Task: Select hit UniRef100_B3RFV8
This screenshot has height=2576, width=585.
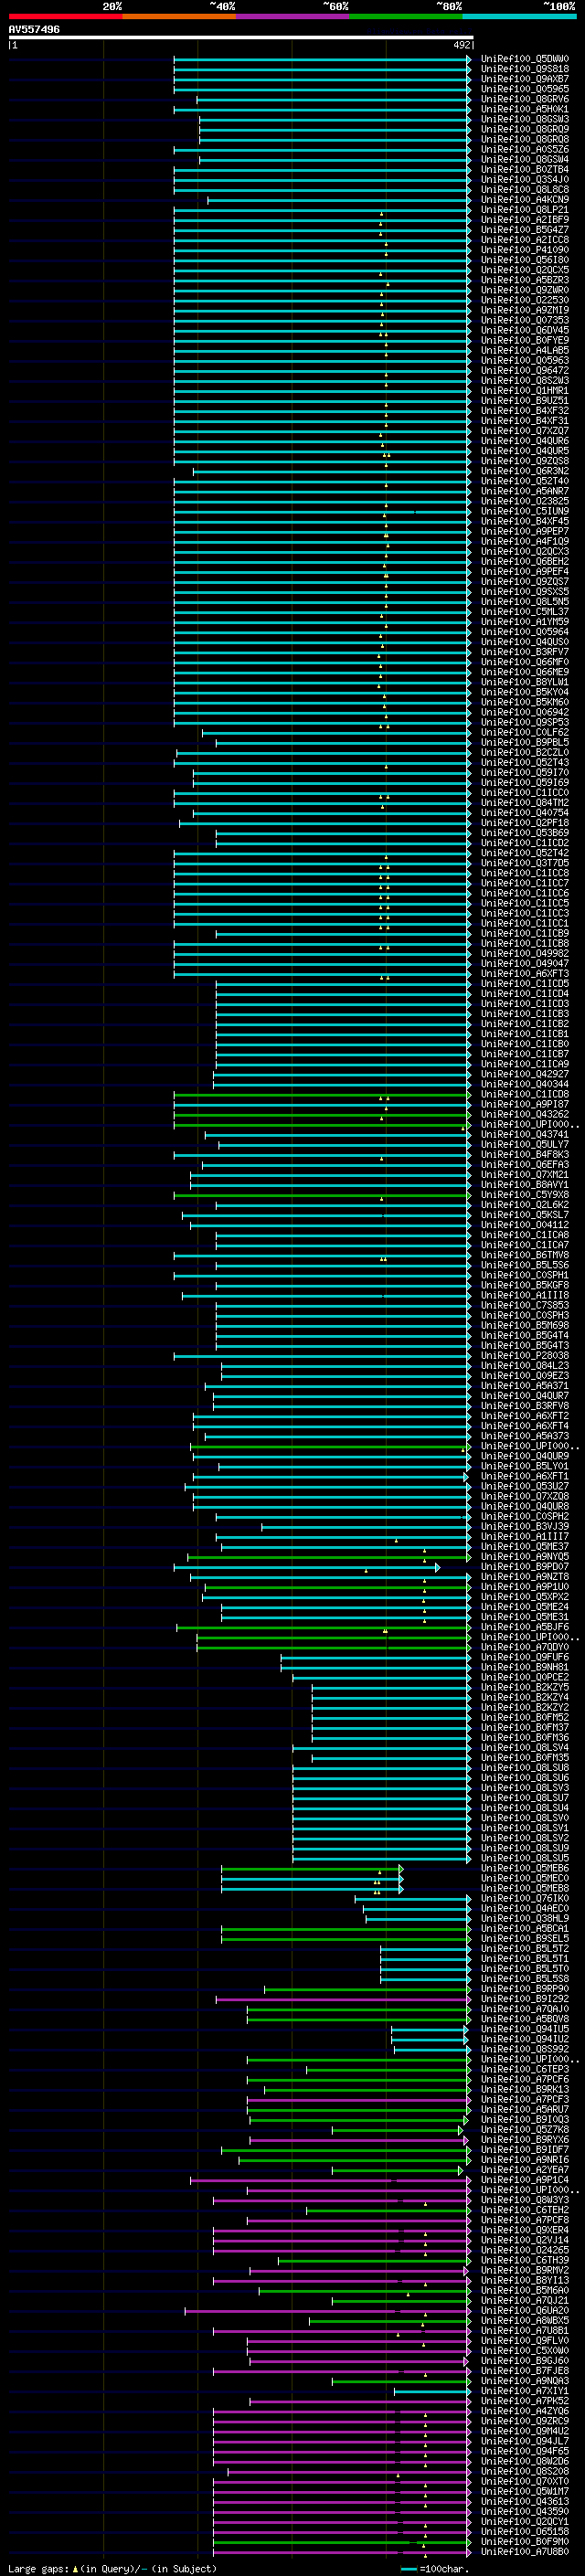Action: [525, 1405]
